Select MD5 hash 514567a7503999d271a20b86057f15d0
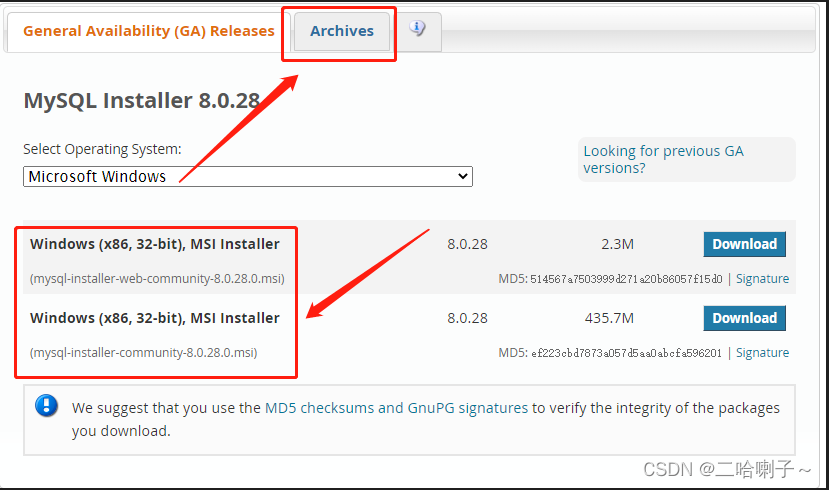This screenshot has height=490, width=829. point(626,279)
